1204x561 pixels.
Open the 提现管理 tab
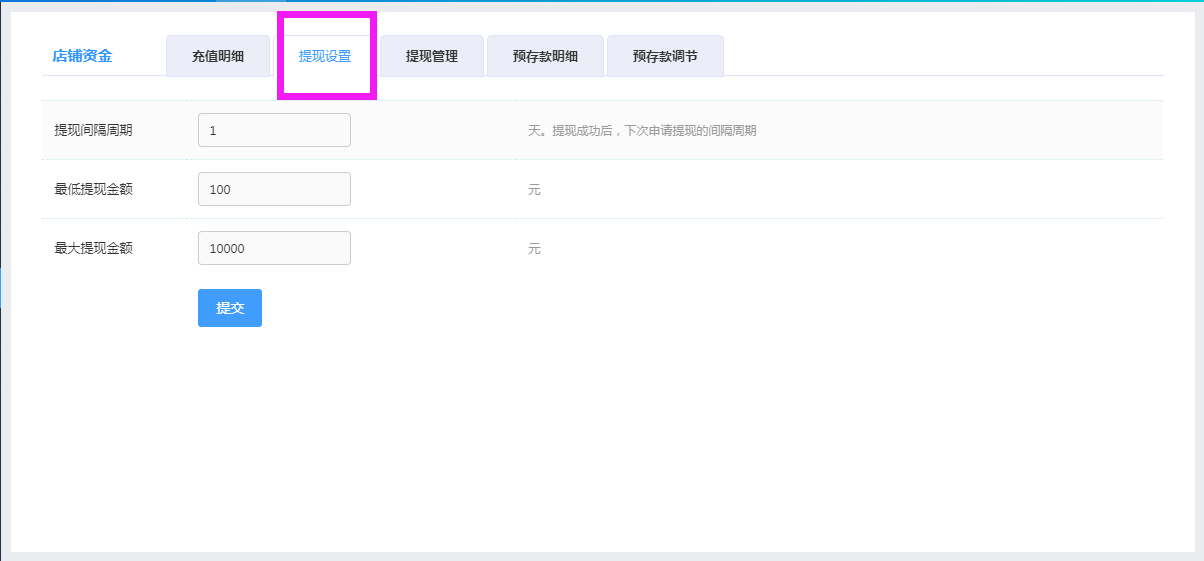(432, 56)
